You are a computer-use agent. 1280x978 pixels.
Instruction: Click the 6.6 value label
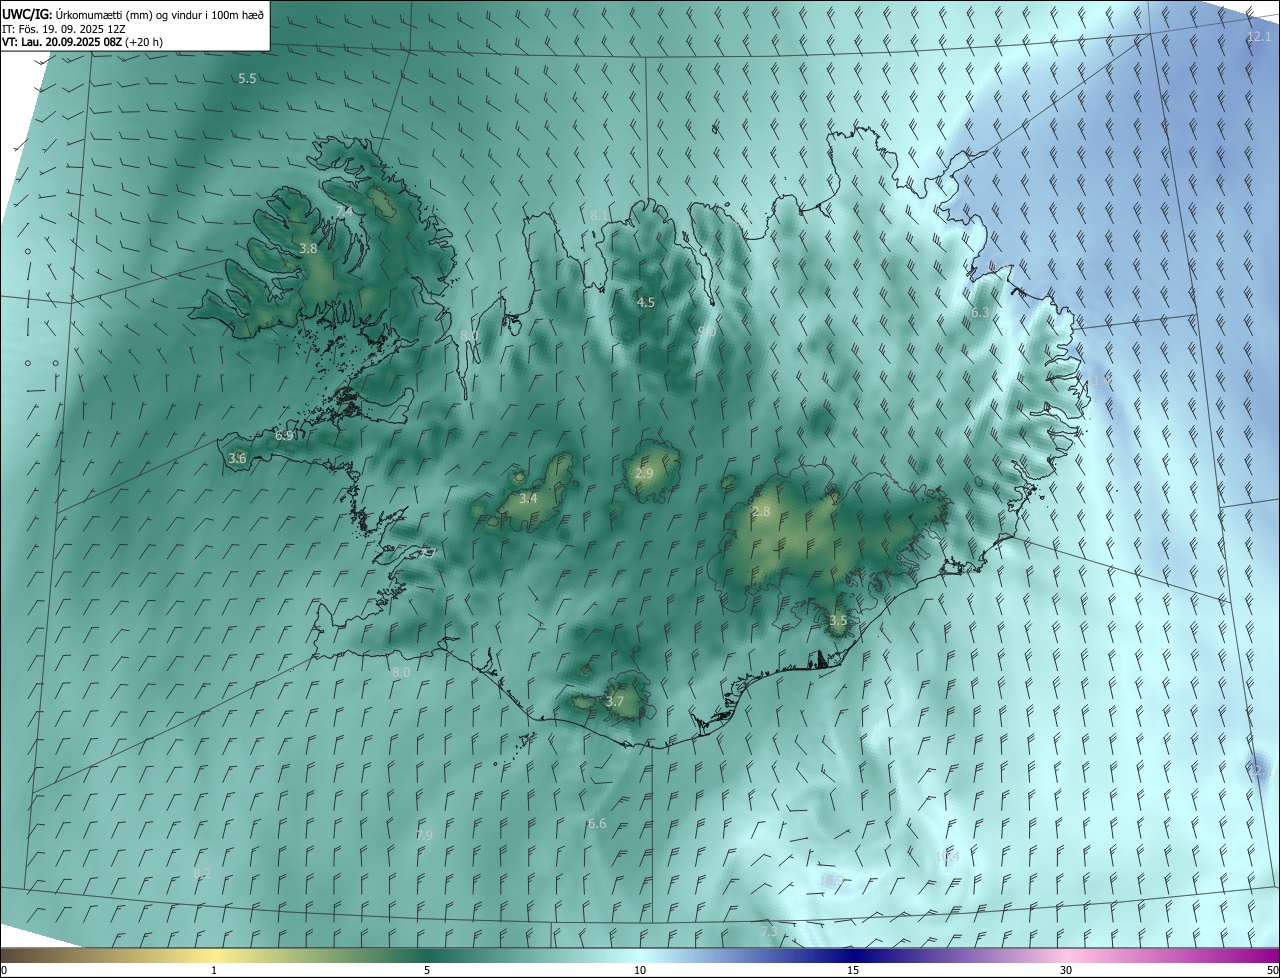[x=597, y=823]
